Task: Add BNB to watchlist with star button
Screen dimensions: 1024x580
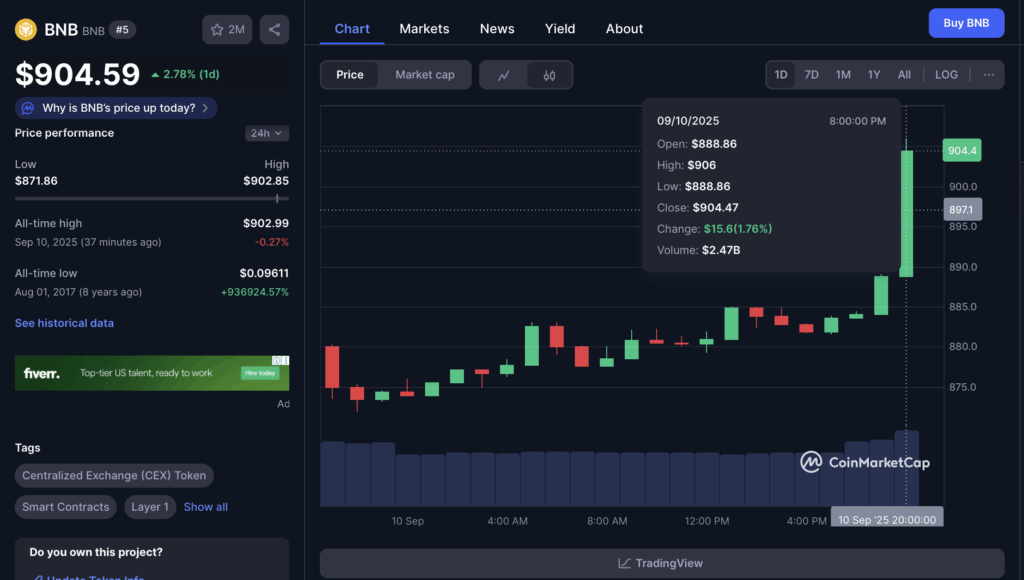Action: (x=227, y=30)
